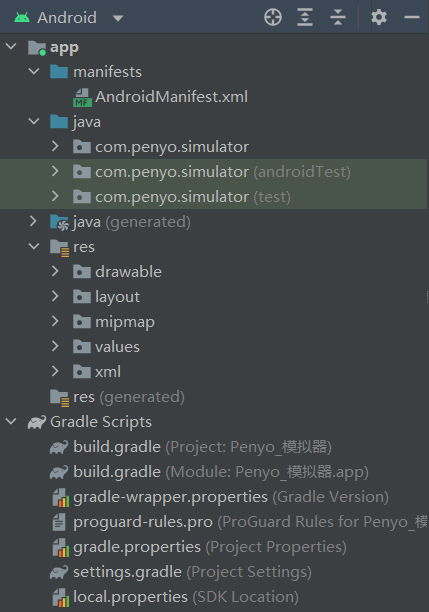Screen dimensions: 429x612
Task: Expand the com.penyo.simulator (androidTest) package
Action: [55, 171]
